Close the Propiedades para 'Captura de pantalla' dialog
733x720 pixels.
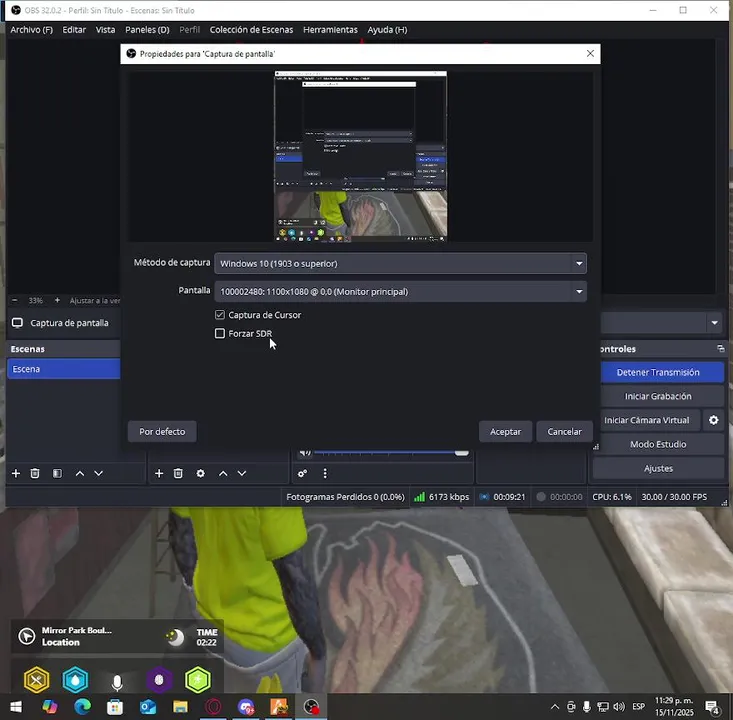[590, 53]
